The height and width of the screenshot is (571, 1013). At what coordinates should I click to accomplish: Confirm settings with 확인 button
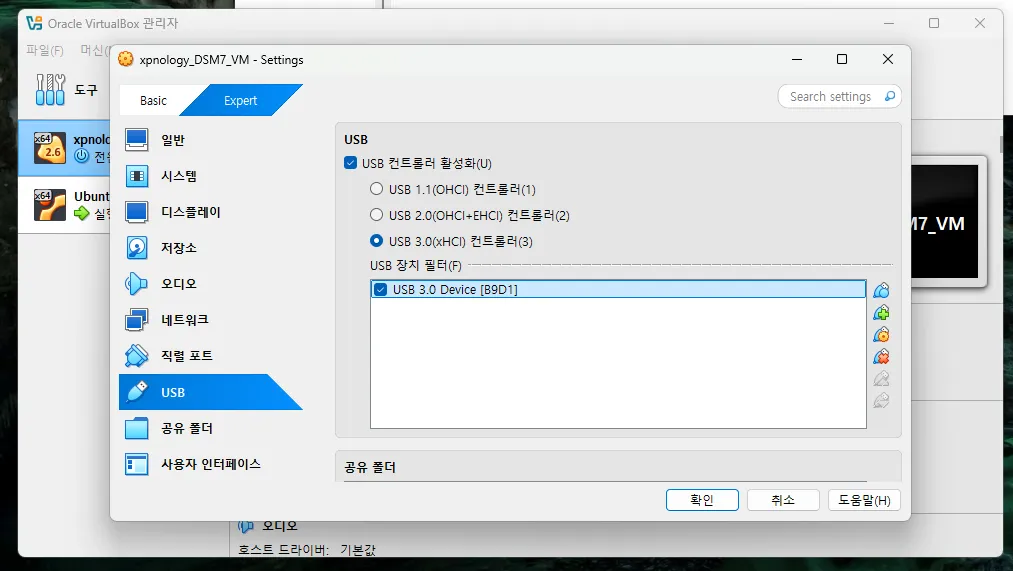point(702,500)
